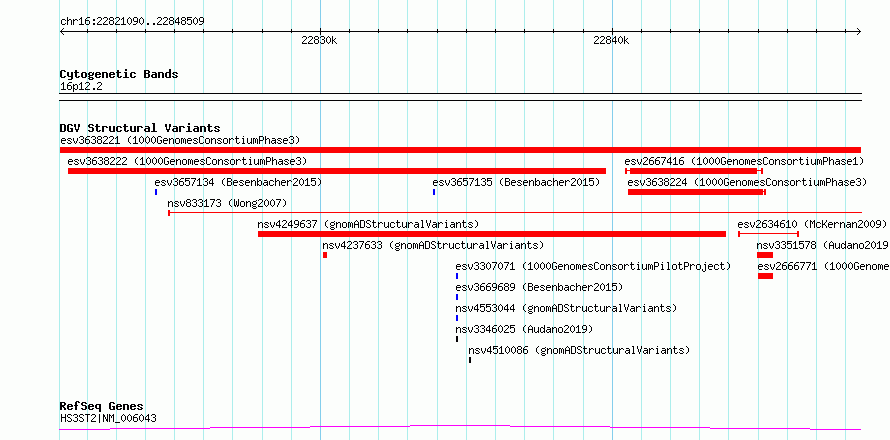The image size is (890, 440).
Task: Click nsv4553044 blue marker
Action: tap(457, 318)
